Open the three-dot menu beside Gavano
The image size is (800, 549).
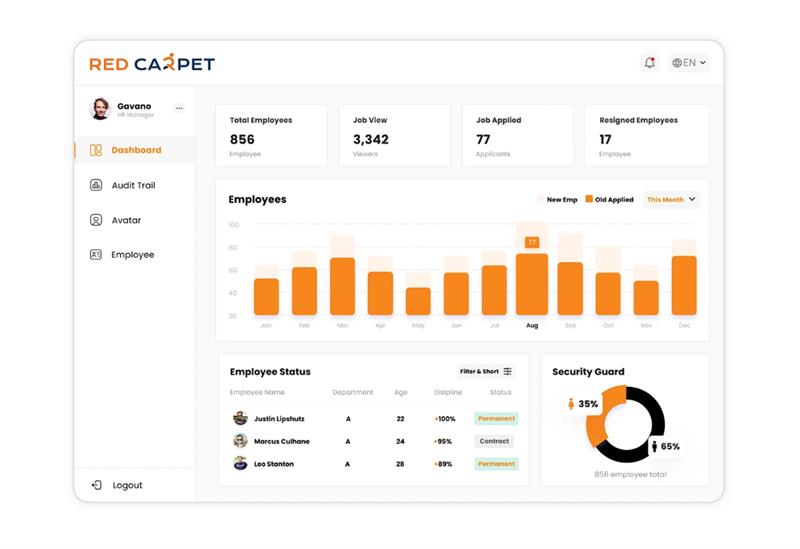(x=179, y=108)
